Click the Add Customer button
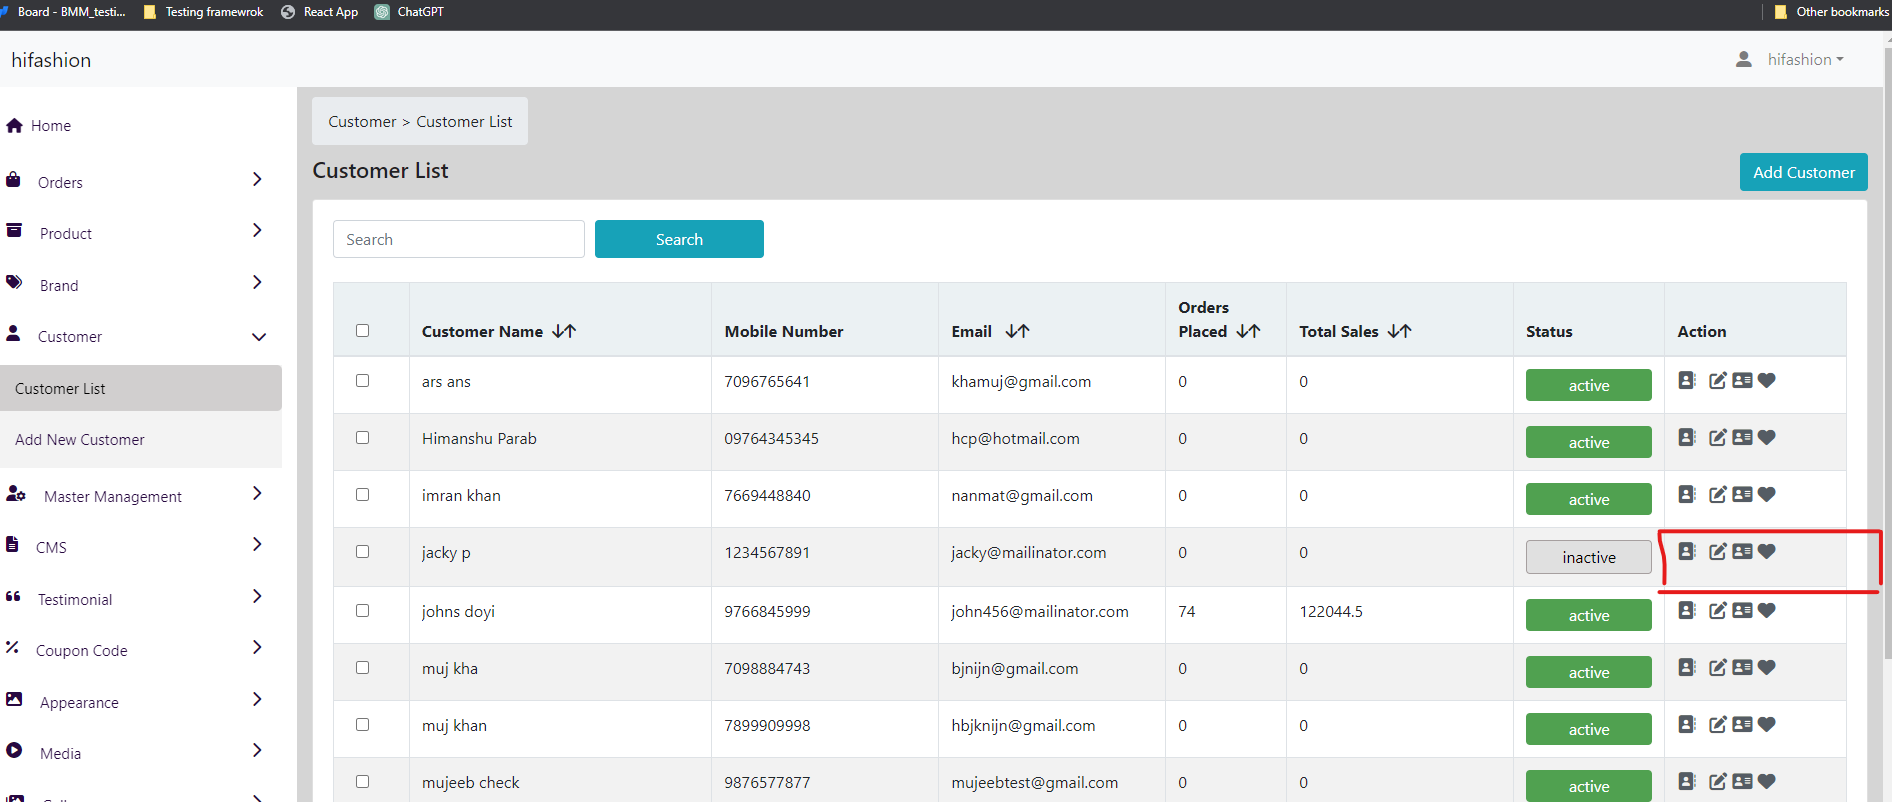Viewport: 1892px width, 802px height. point(1803,172)
